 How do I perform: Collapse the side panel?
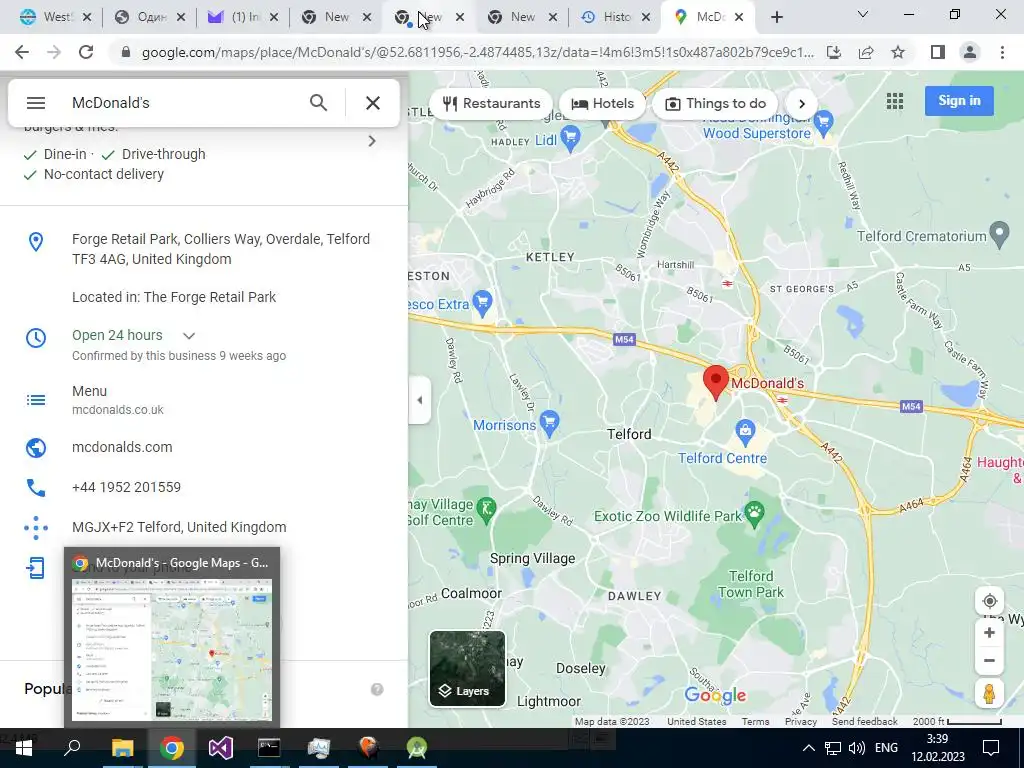[419, 400]
